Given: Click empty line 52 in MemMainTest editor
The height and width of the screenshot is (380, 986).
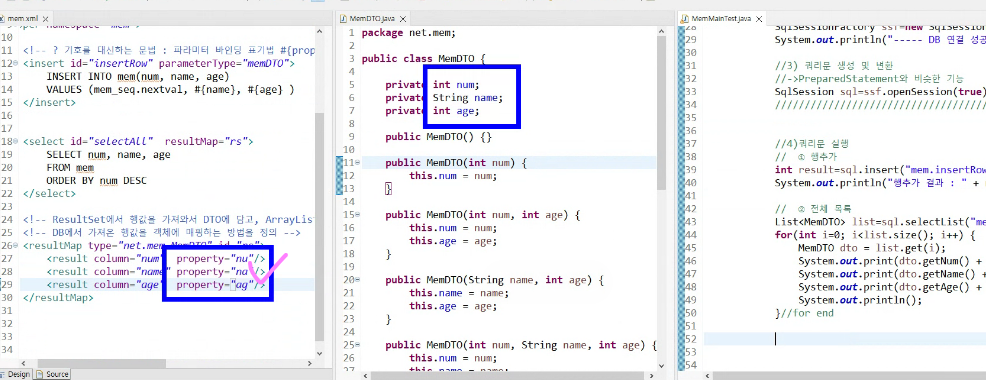Looking at the screenshot, I should point(845,339).
